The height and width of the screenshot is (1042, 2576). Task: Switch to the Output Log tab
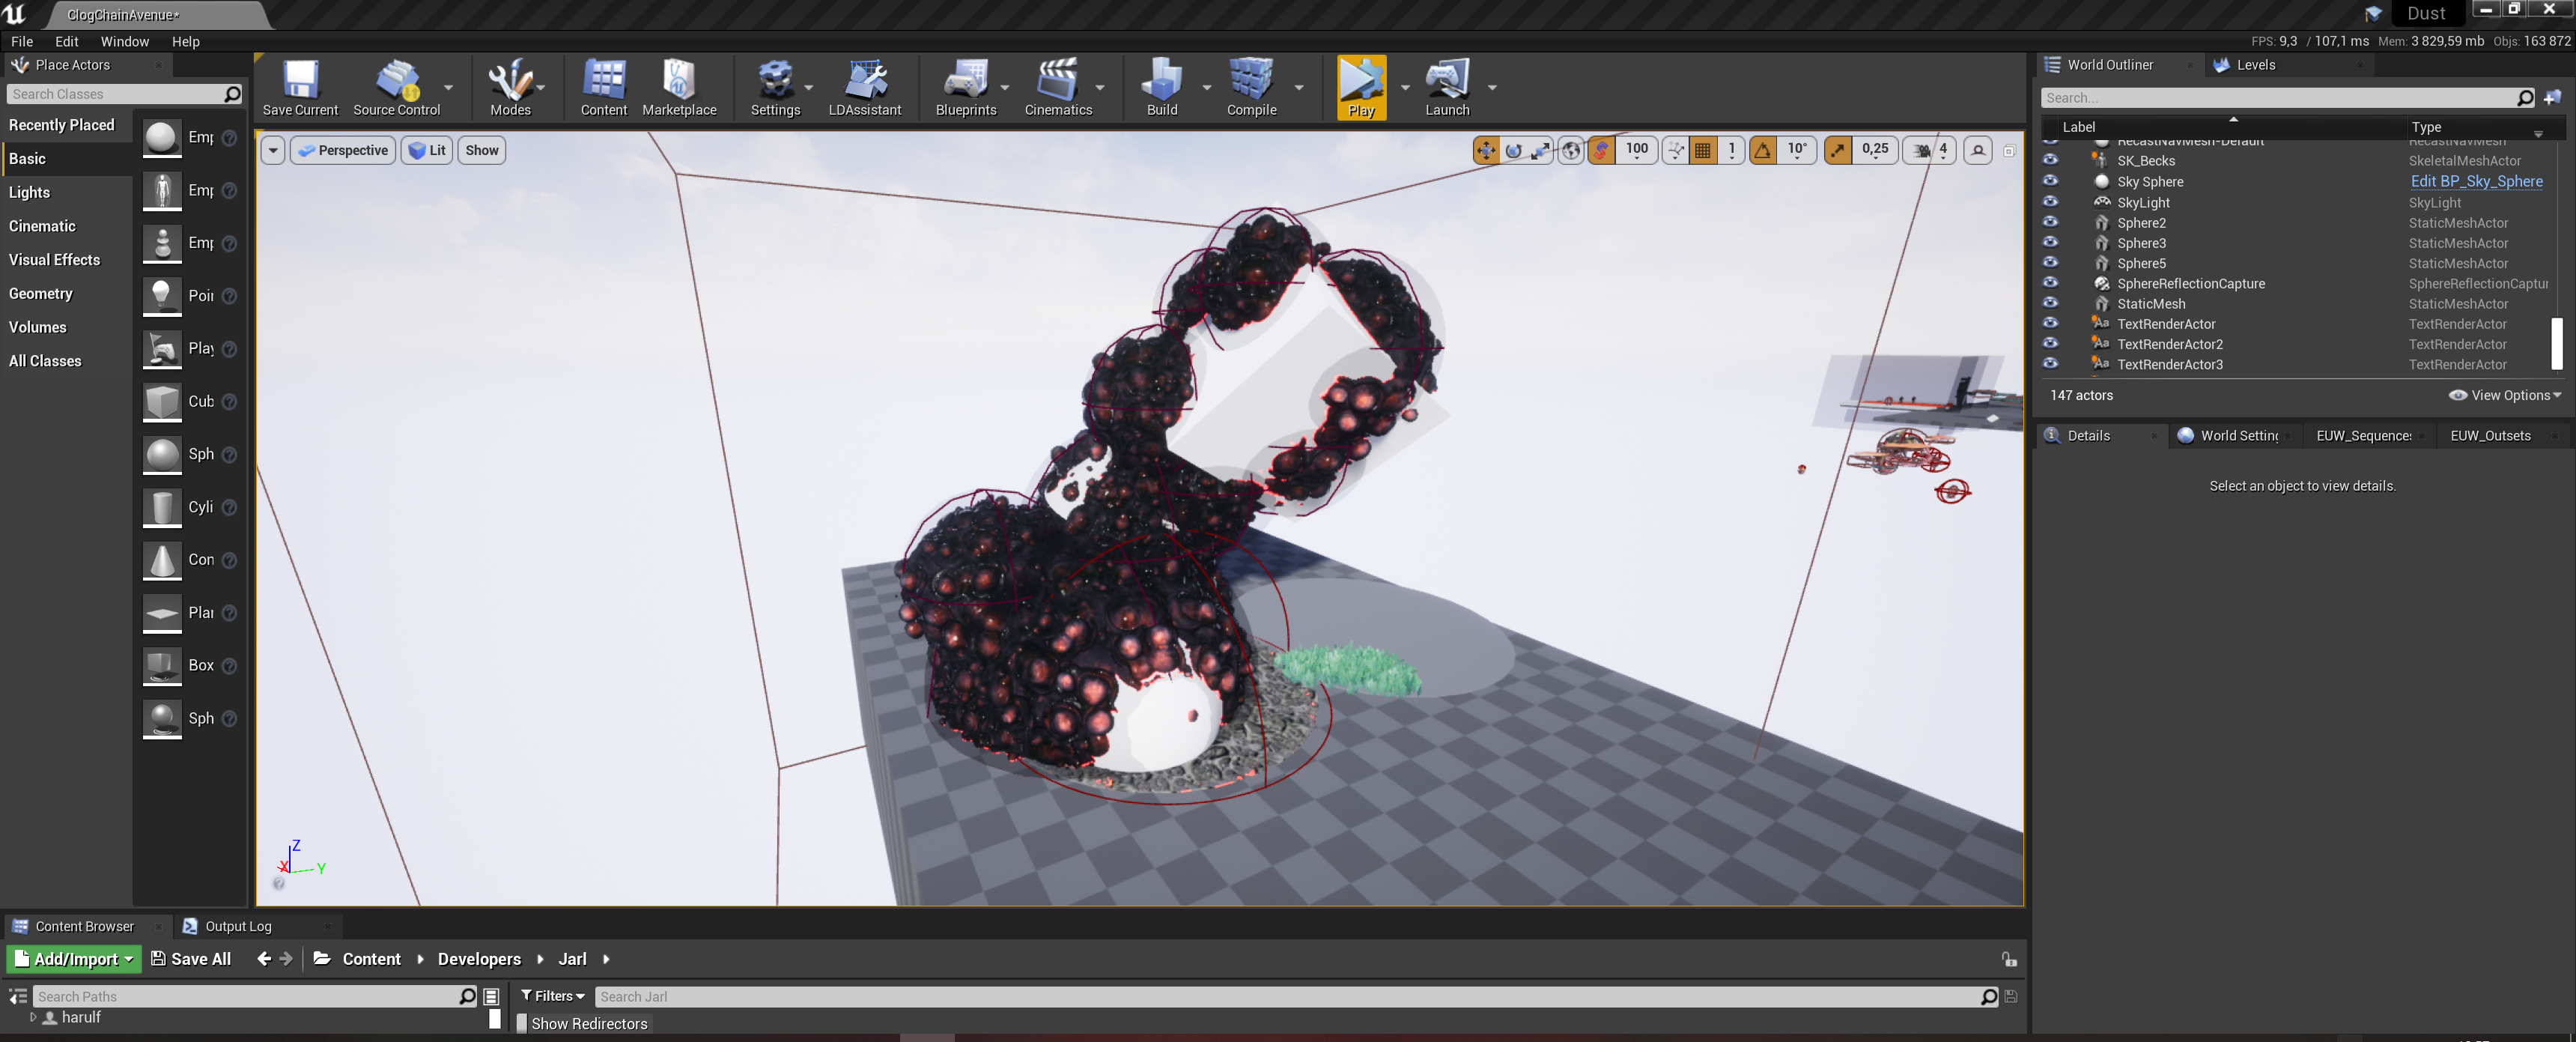(238, 926)
